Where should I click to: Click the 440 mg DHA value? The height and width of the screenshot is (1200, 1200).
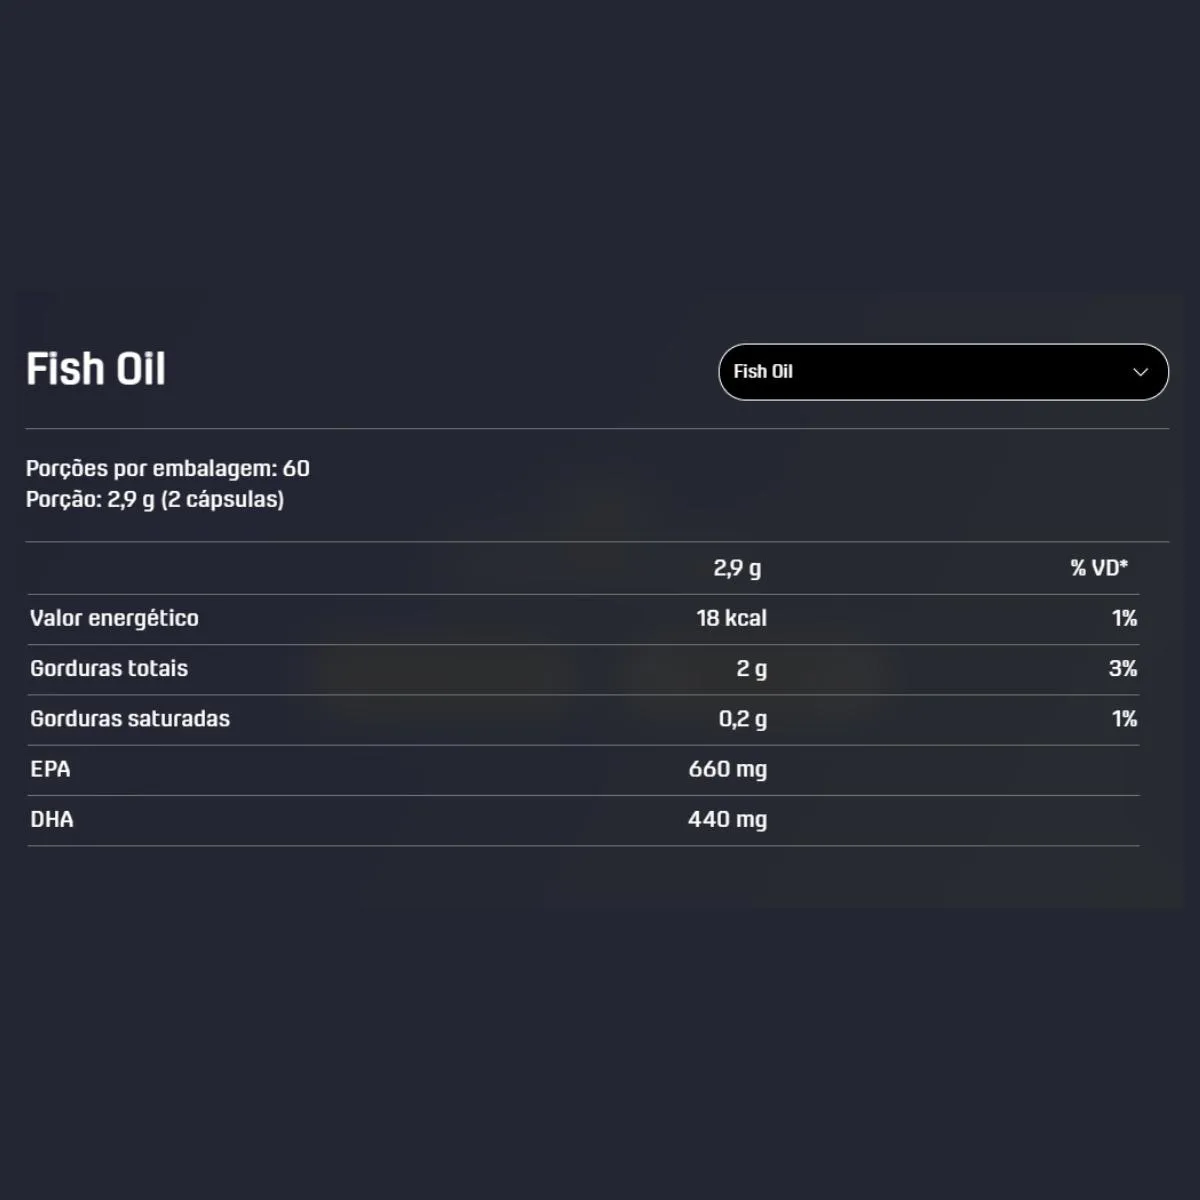[x=728, y=819]
